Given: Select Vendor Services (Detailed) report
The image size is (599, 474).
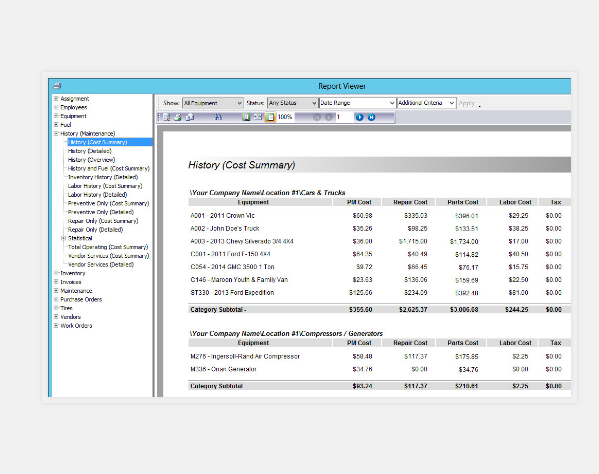Looking at the screenshot, I should pyautogui.click(x=100, y=265).
